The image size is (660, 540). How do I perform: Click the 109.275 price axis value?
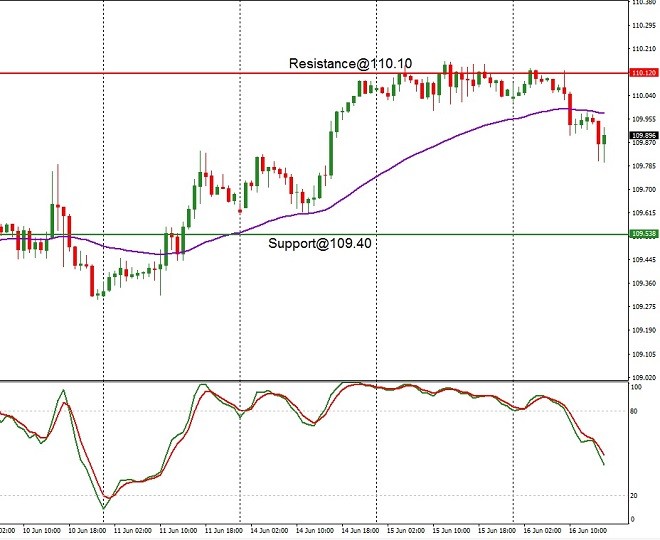coord(644,306)
